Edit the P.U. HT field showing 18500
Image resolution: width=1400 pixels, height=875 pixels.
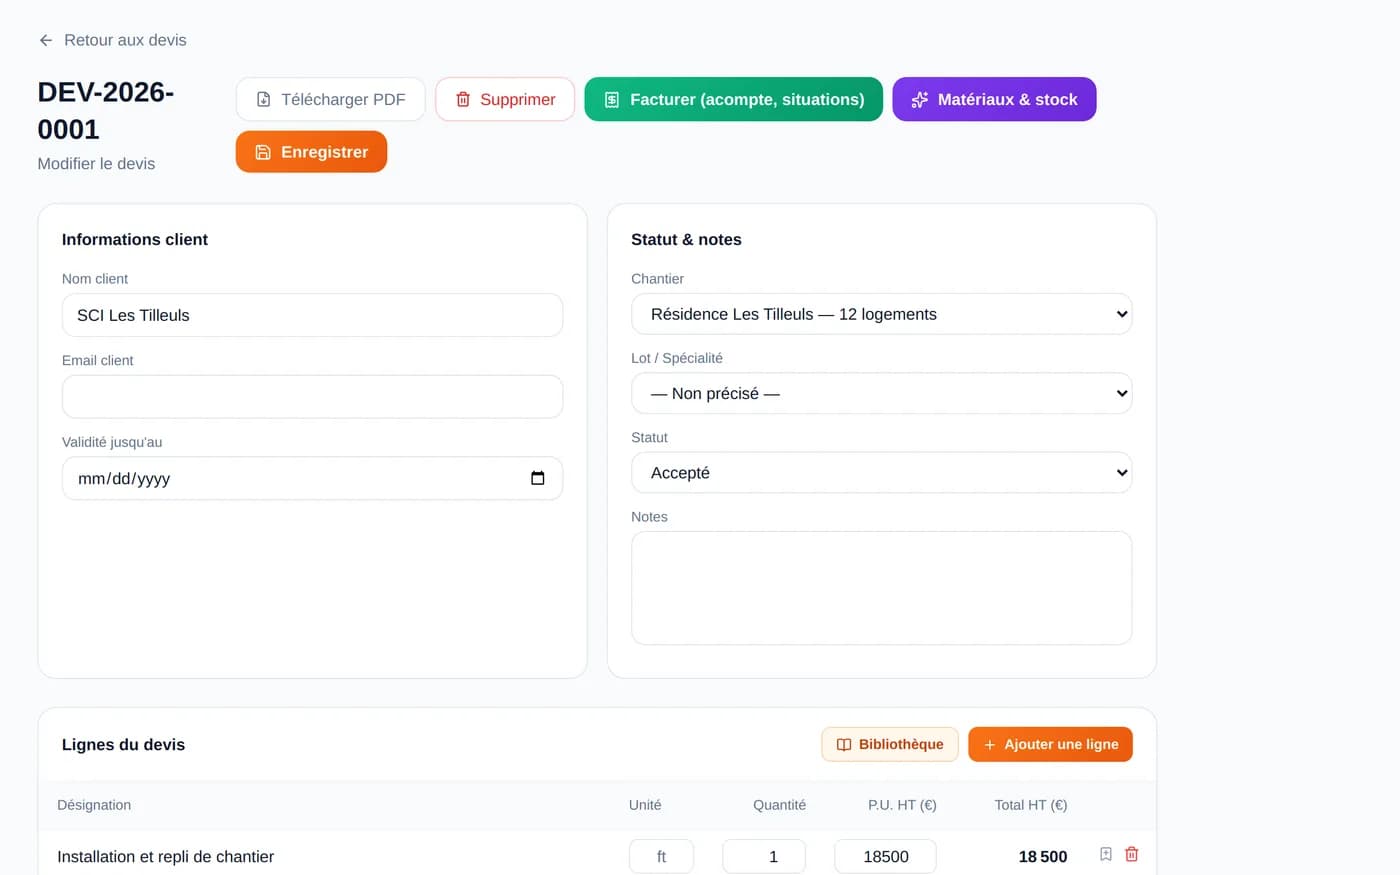(885, 856)
